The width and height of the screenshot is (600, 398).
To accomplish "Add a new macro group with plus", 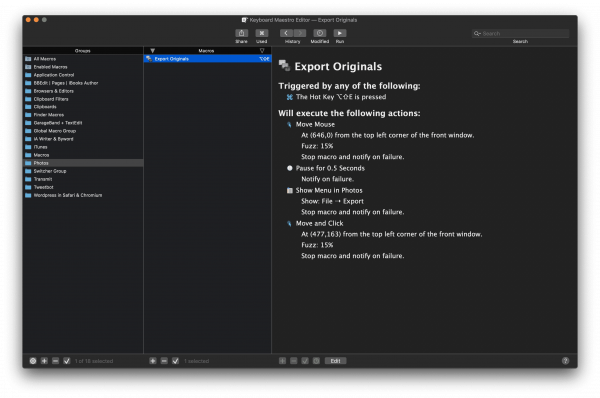I will pyautogui.click(x=44, y=361).
